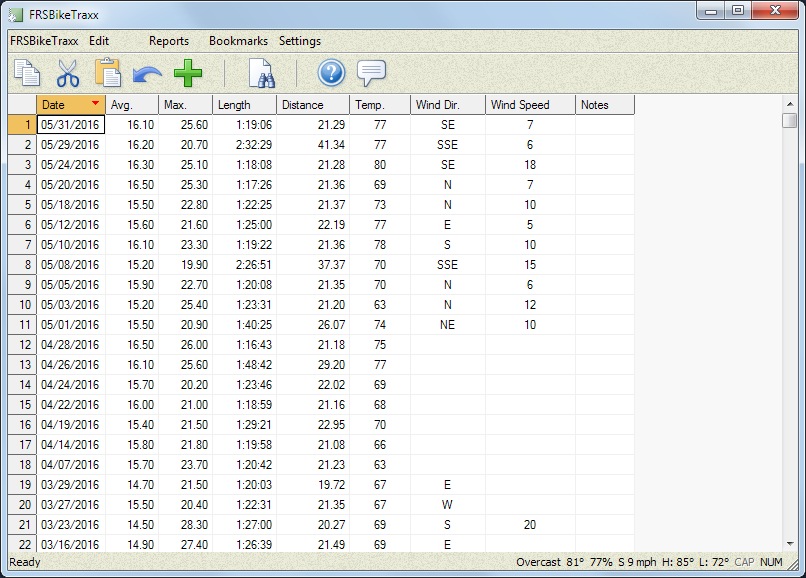
Task: Click the NUM indicator in status bar
Action: (x=771, y=562)
